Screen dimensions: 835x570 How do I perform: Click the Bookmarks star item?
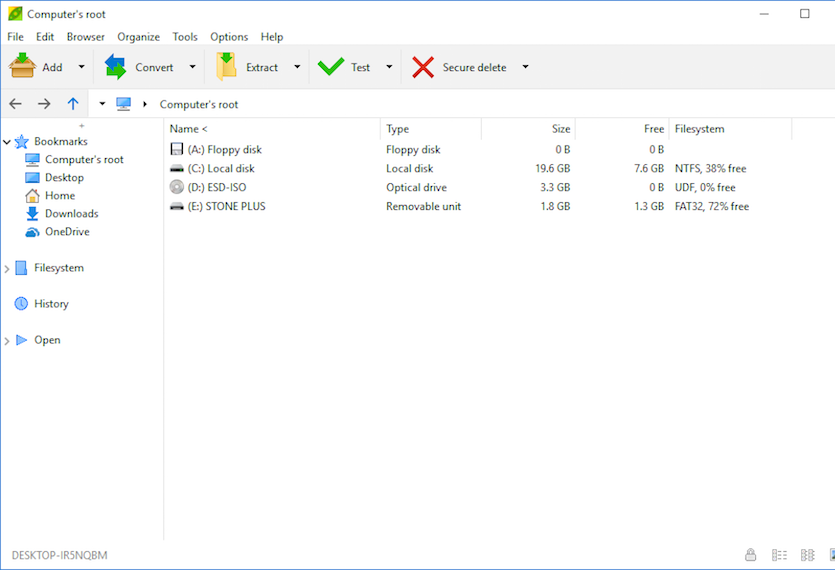51,141
